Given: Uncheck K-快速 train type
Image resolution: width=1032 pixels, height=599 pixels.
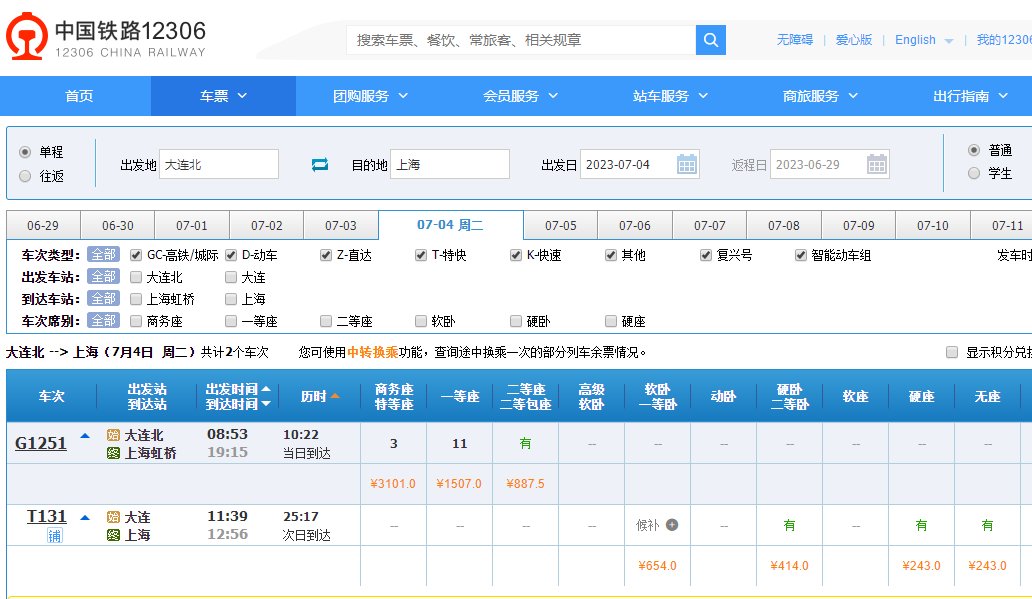Looking at the screenshot, I should (516, 255).
